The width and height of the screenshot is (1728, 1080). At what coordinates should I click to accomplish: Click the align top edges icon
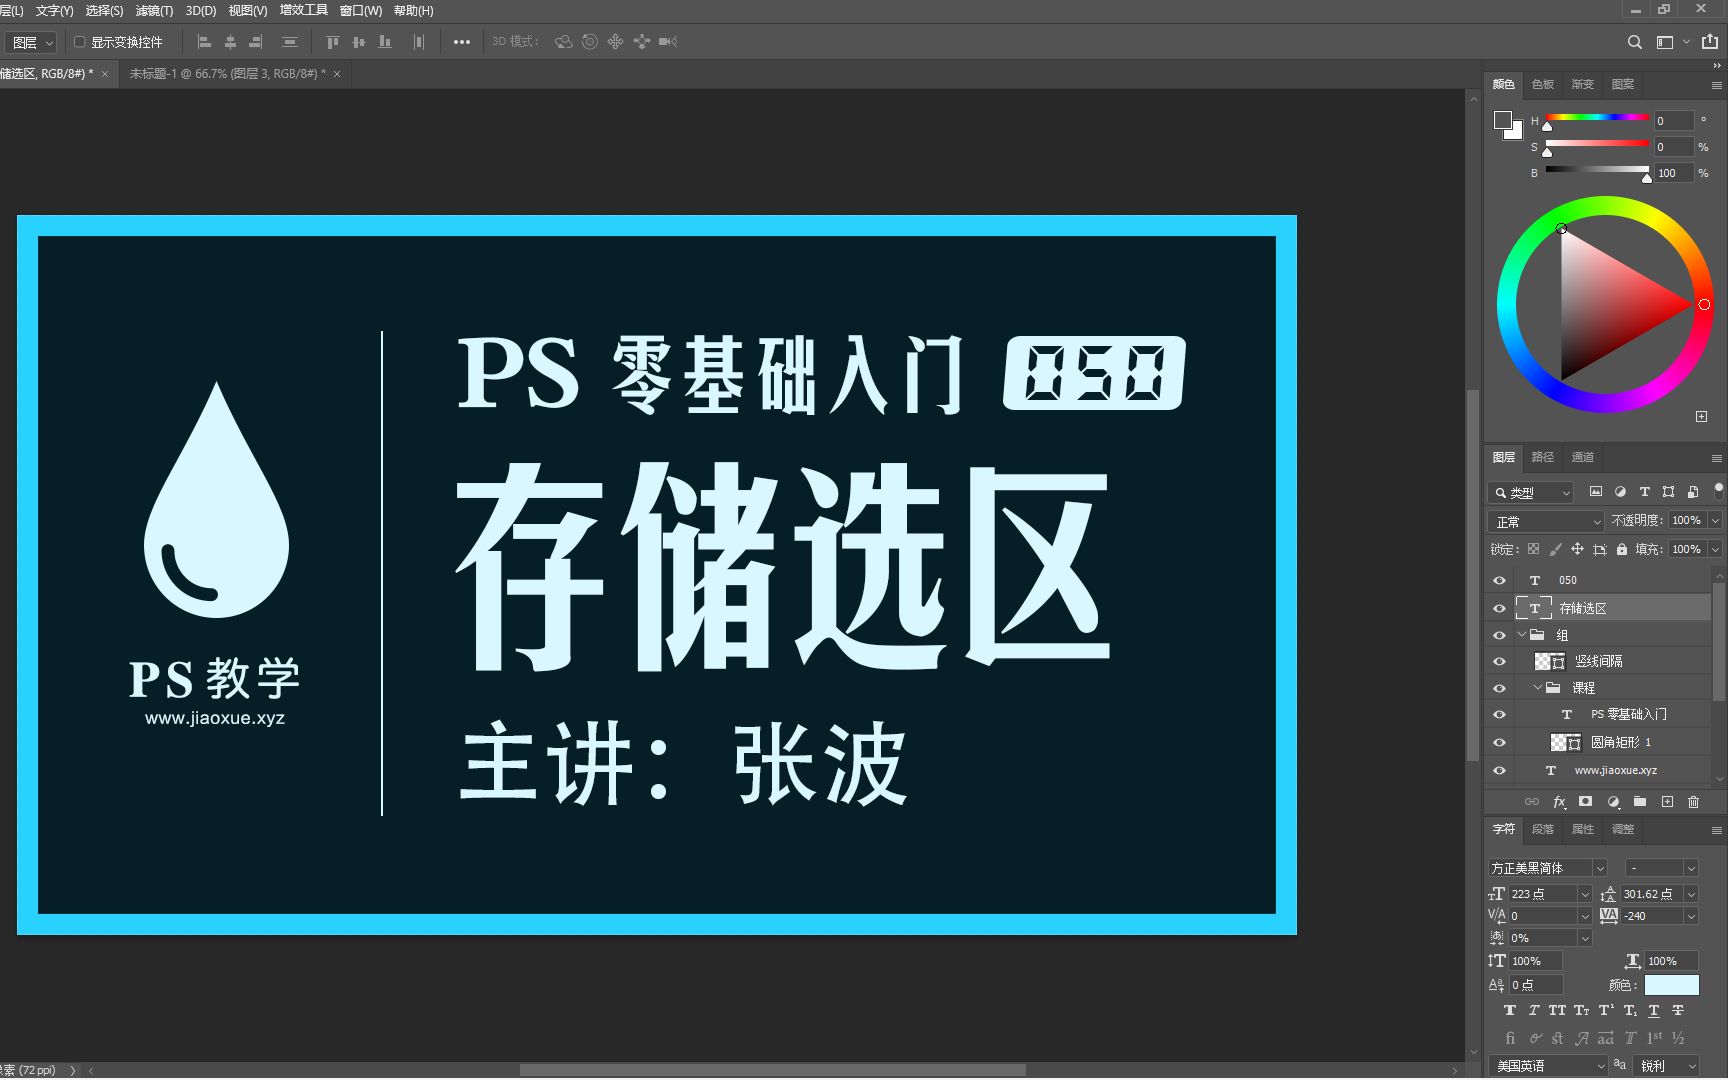(x=333, y=42)
